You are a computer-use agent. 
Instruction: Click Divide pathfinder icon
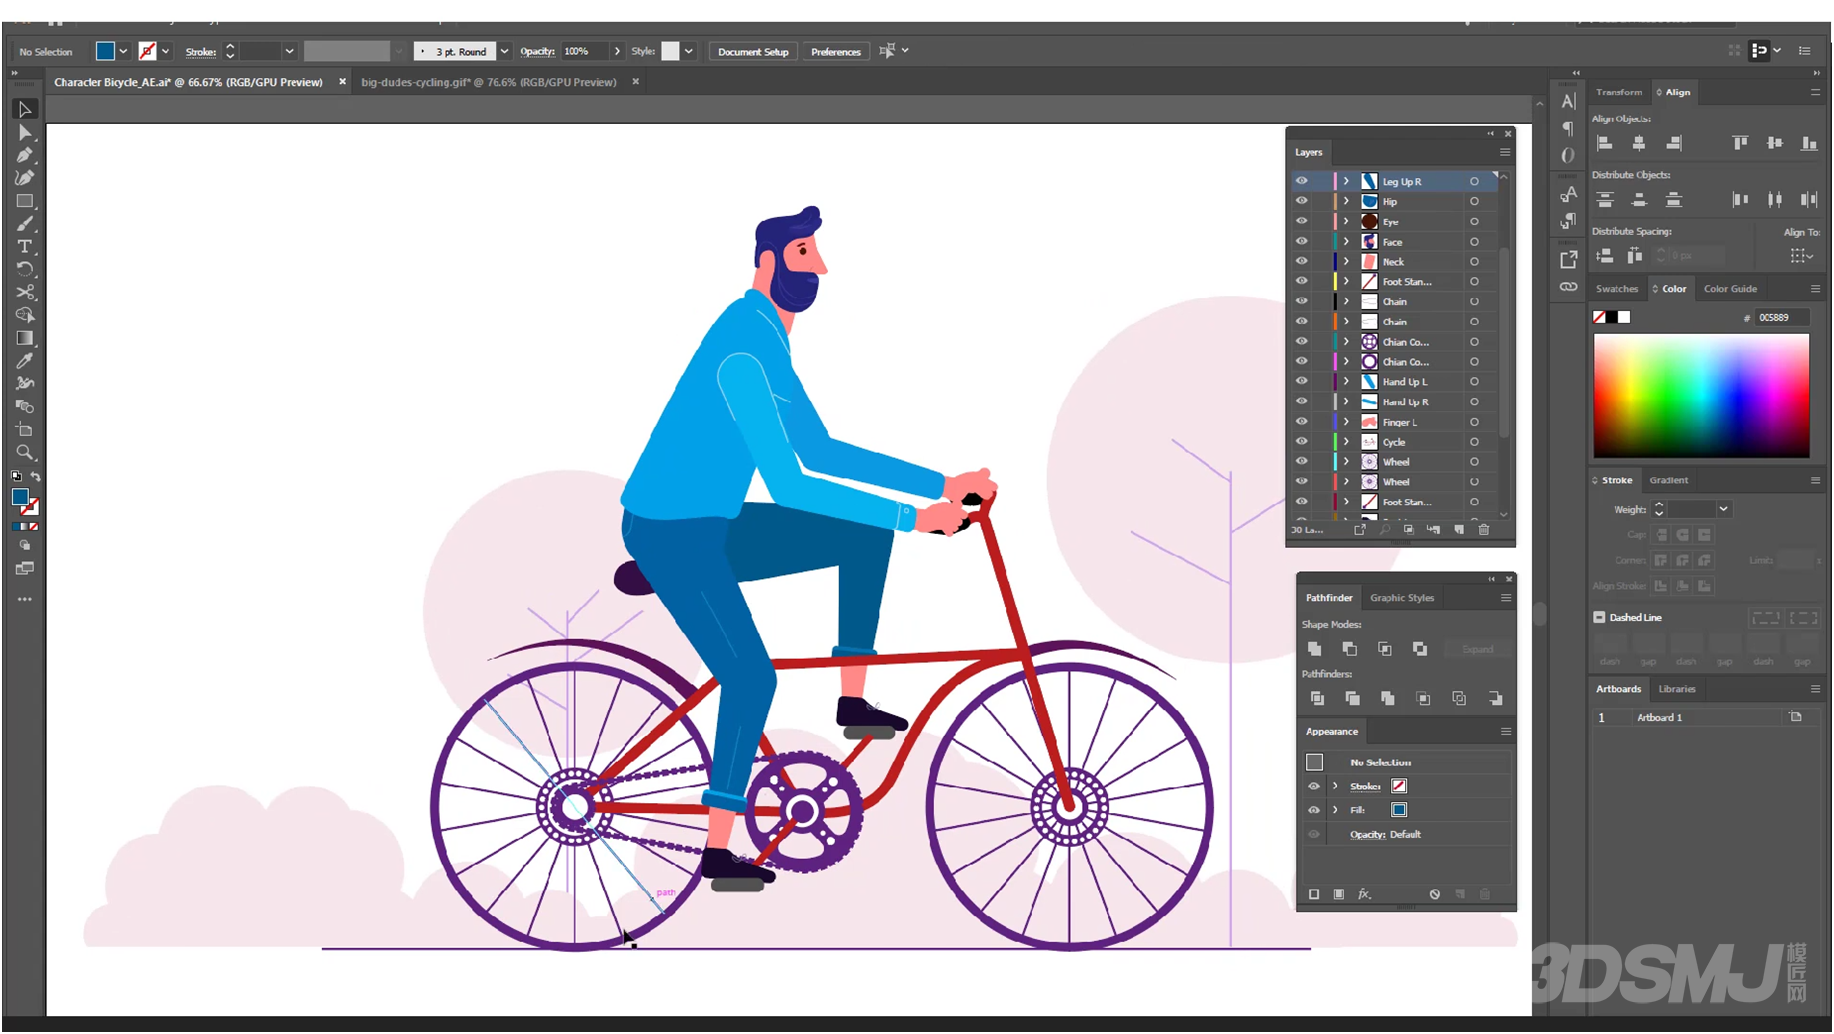(1317, 699)
